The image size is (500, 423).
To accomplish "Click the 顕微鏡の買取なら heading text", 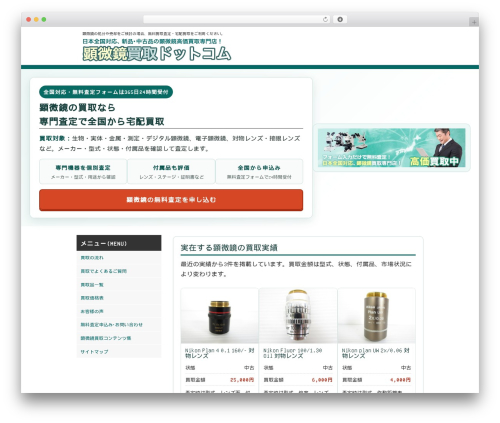I will [x=77, y=107].
